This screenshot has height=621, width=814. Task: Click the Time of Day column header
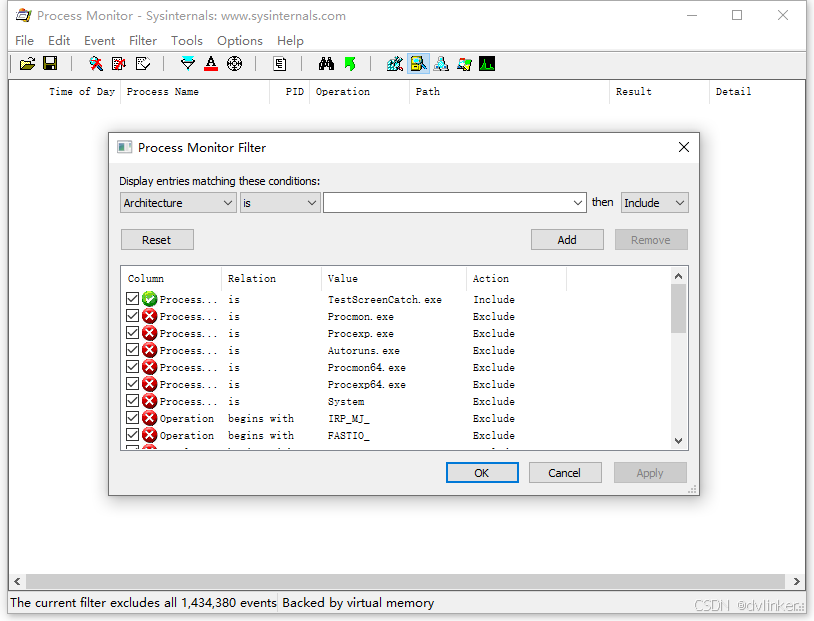click(65, 92)
